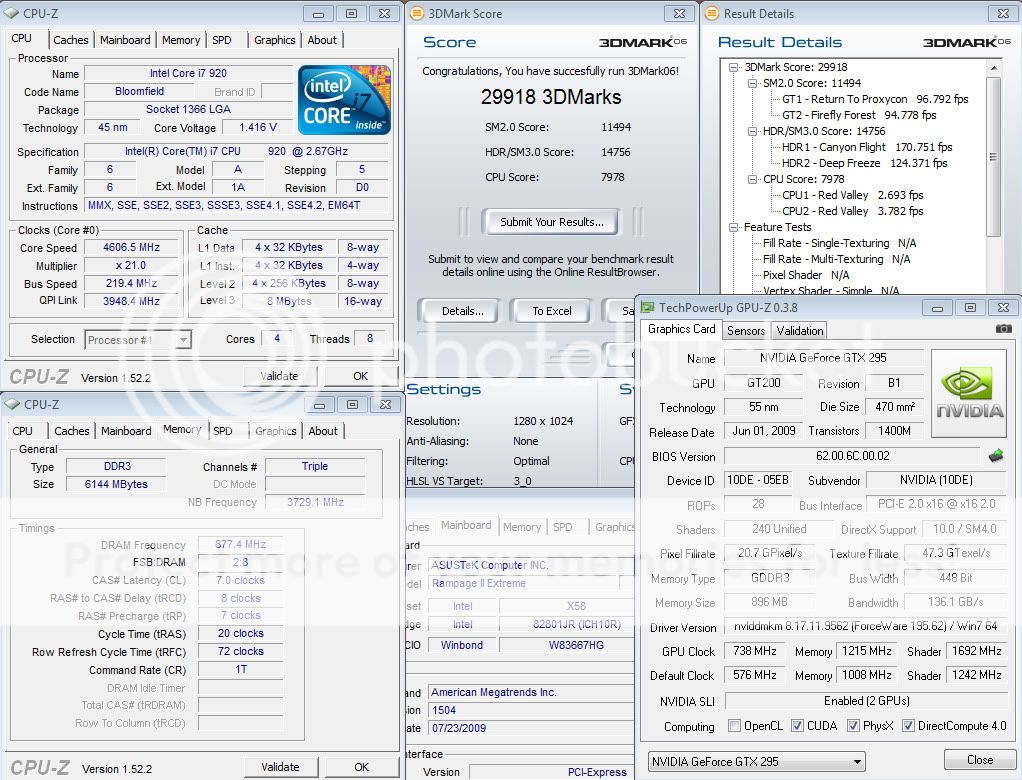Select the GT2 - Firefly Forest row
The image size is (1022, 780).
(859, 115)
